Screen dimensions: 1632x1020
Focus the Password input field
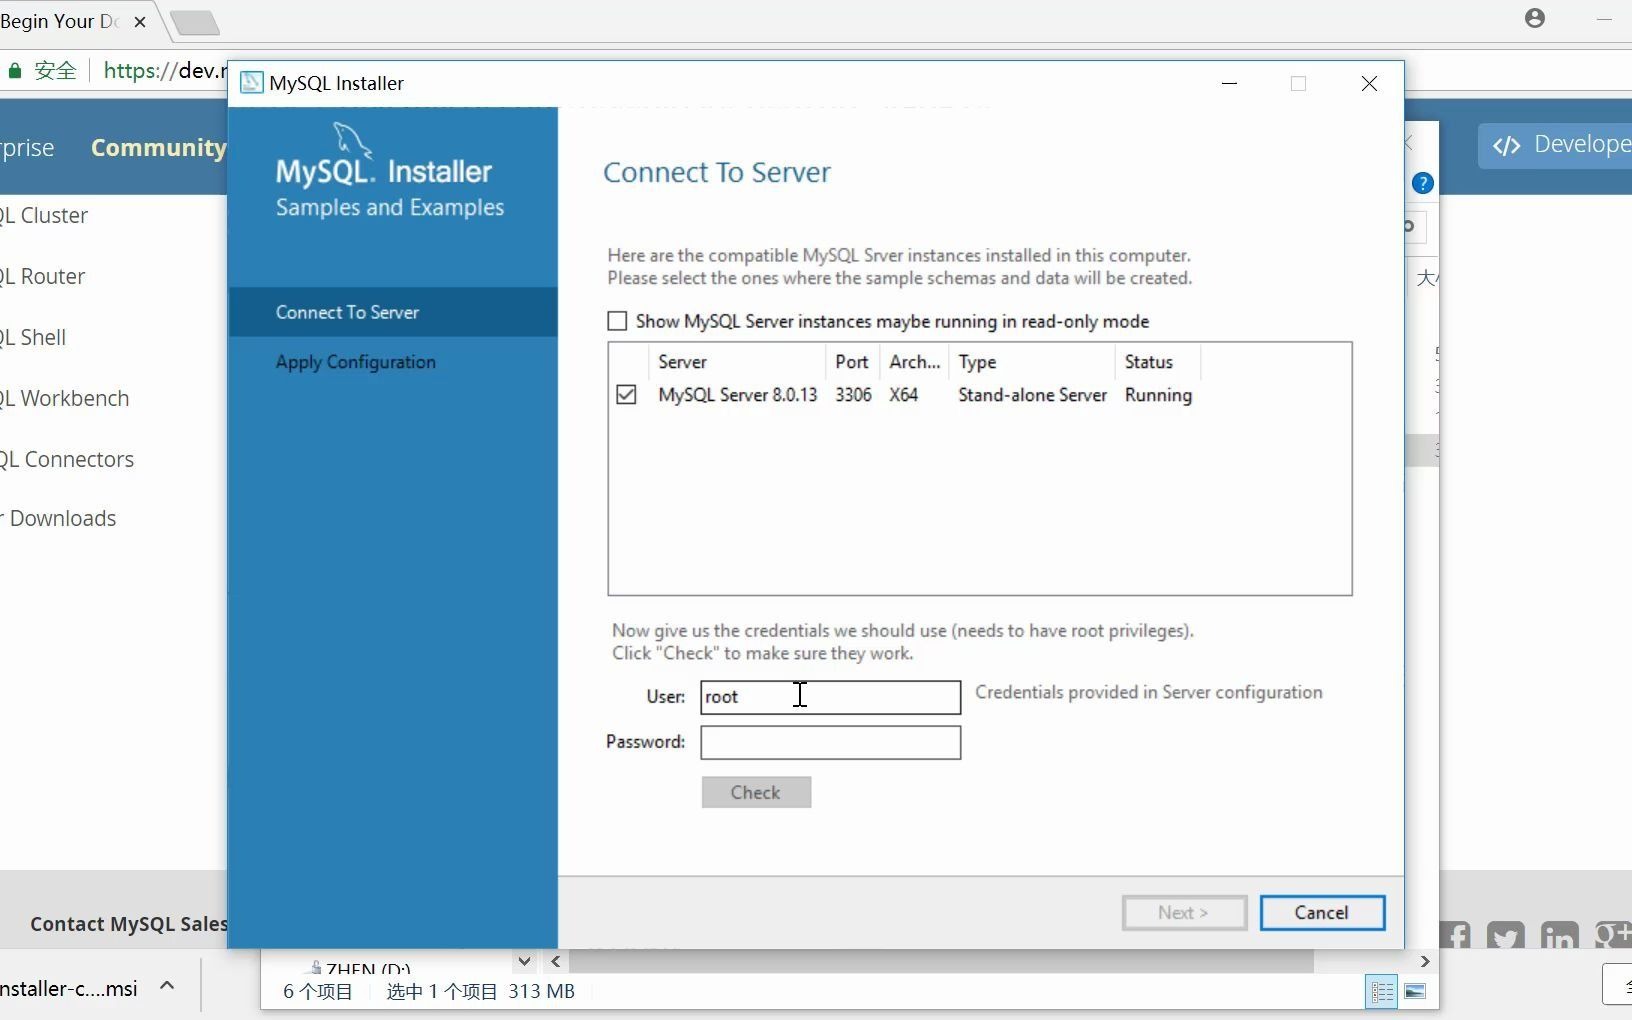click(830, 742)
